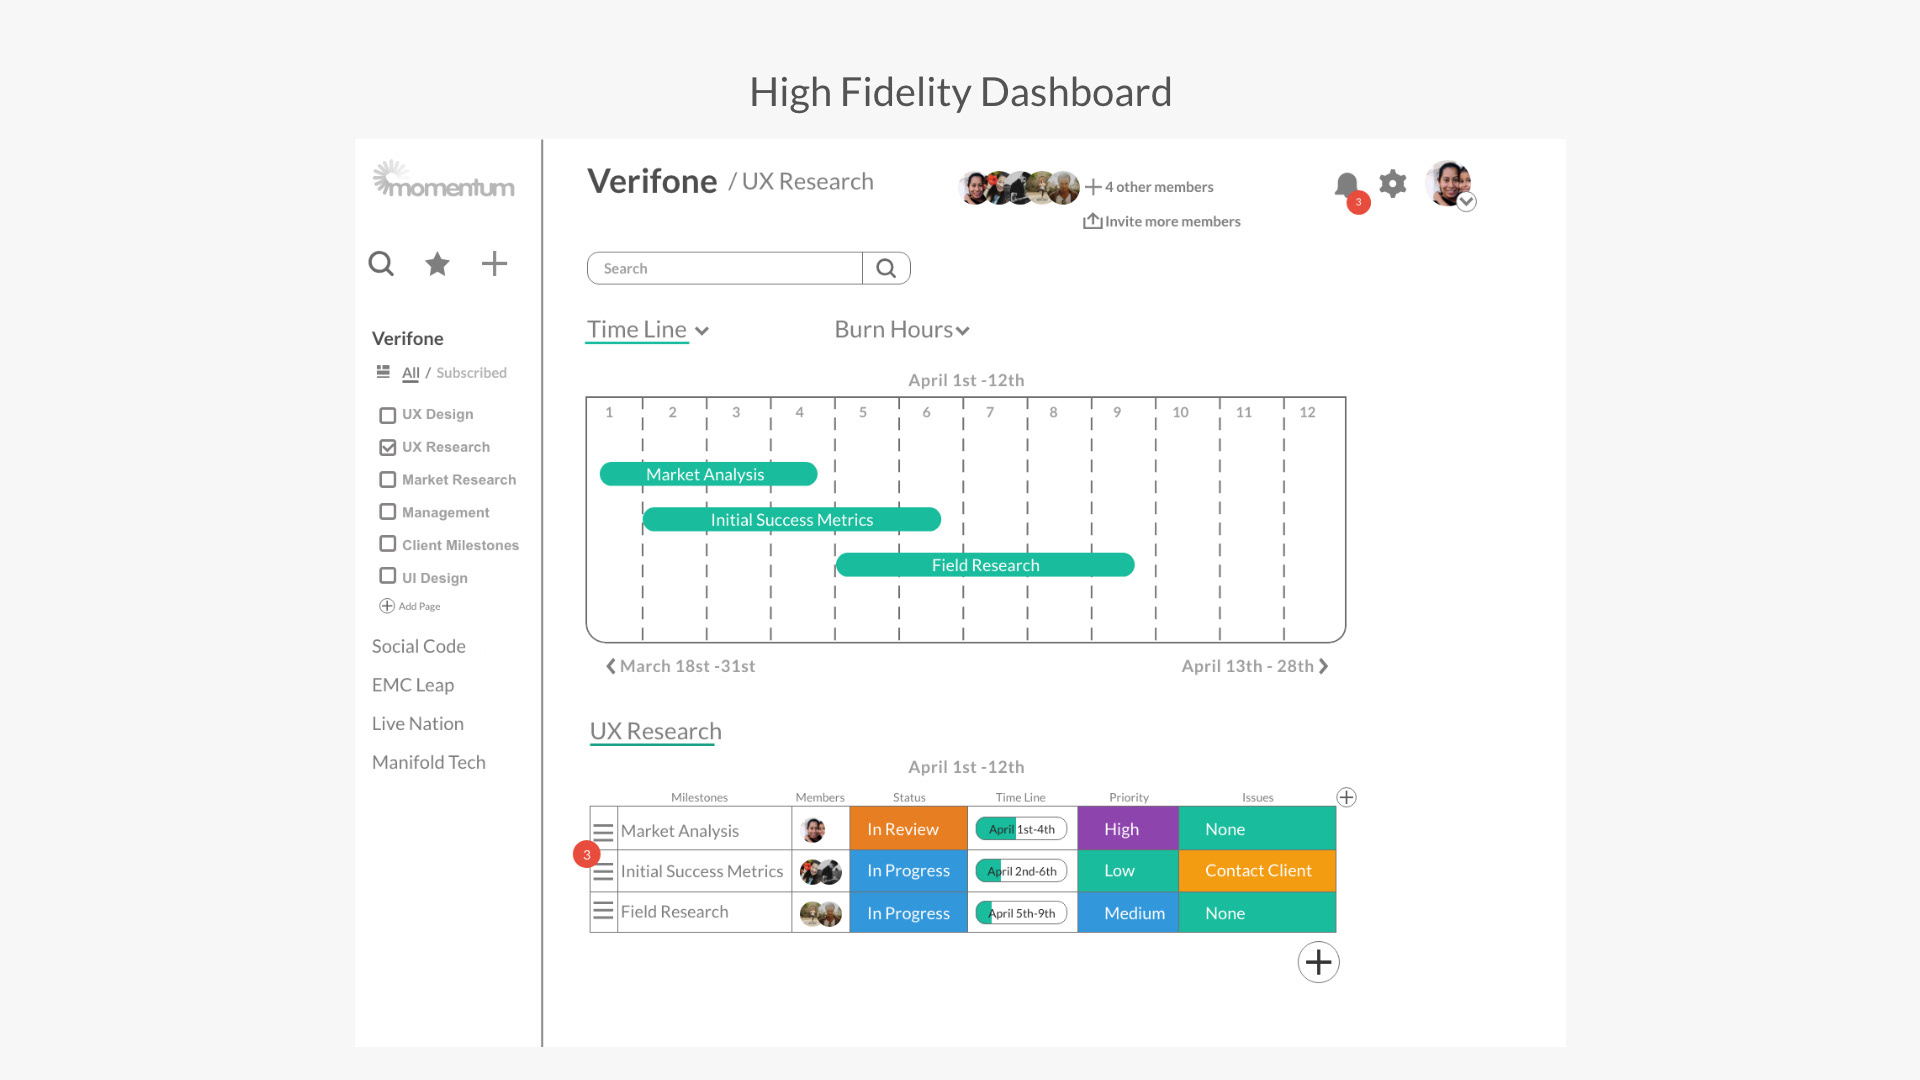Image resolution: width=1920 pixels, height=1080 pixels.
Task: Open the EMC Leap project
Action: coord(413,685)
